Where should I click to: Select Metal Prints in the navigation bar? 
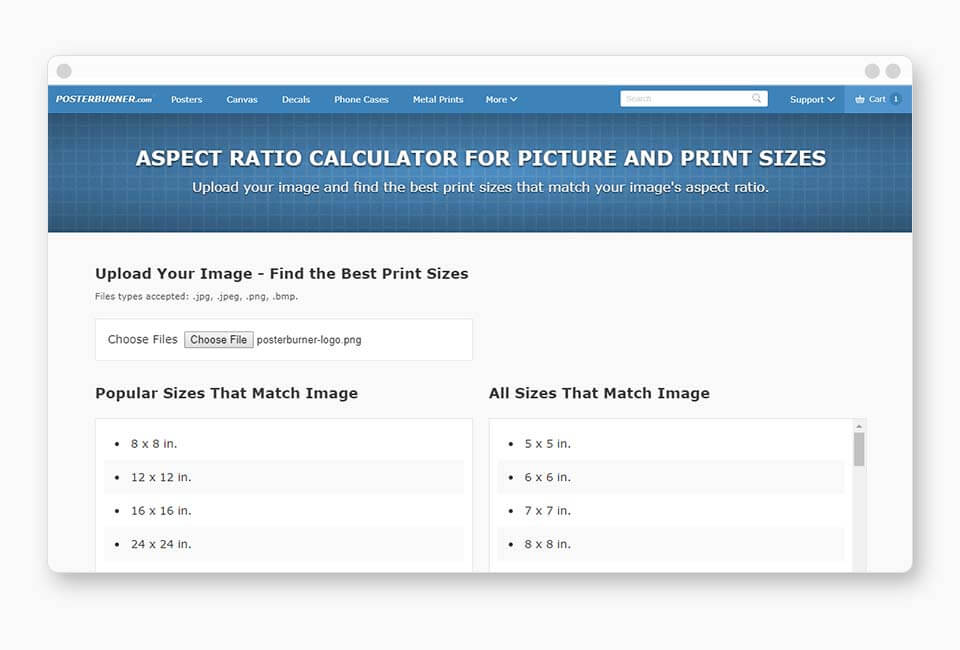click(x=438, y=99)
